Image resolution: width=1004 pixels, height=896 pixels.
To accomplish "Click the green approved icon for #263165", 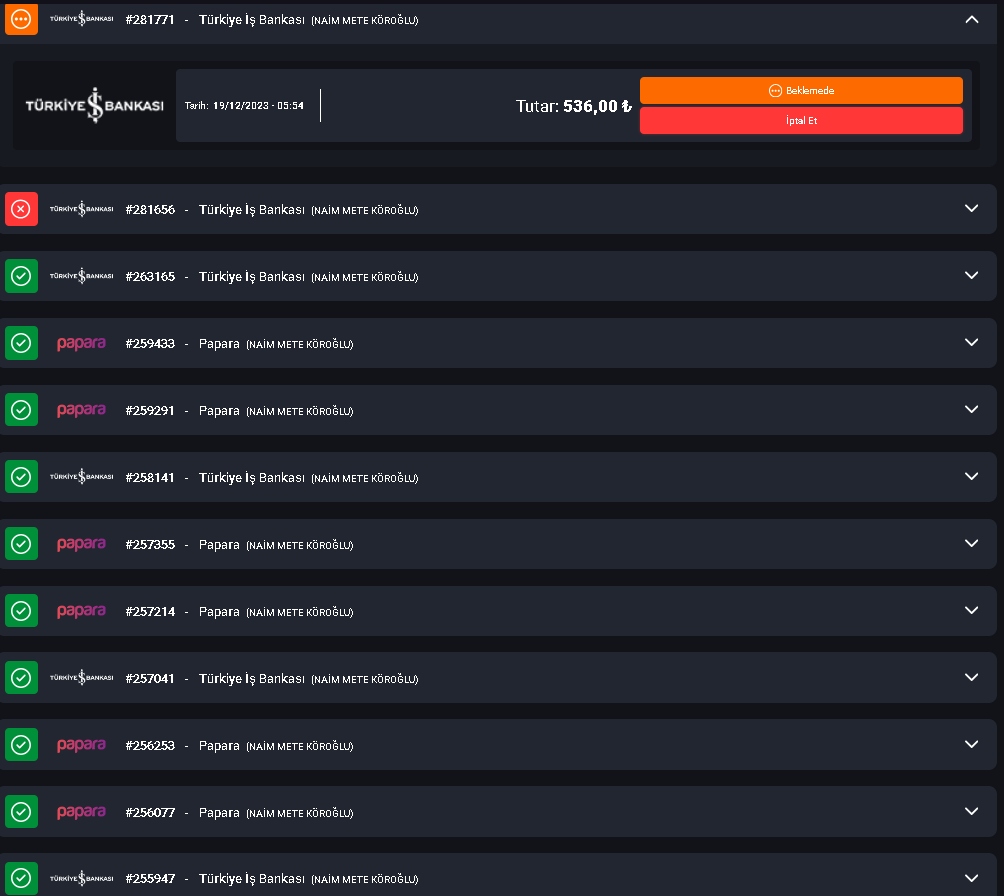I will click(21, 276).
